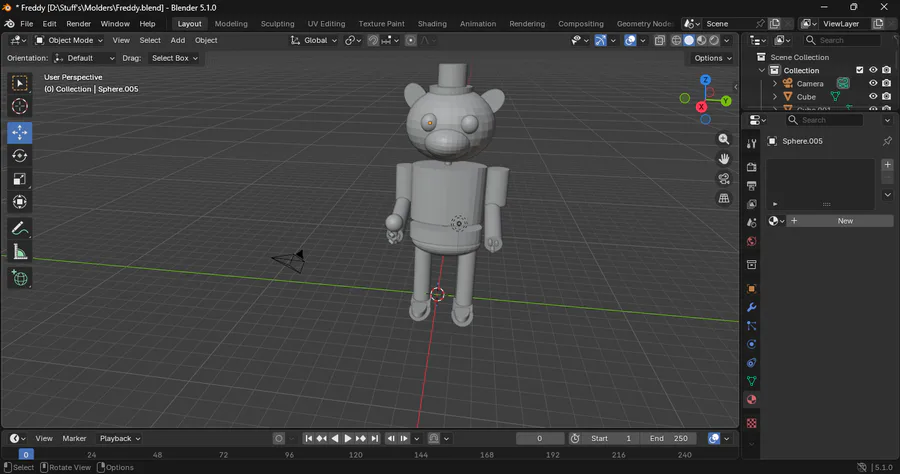Collapse the Collection in outliner
The image size is (900, 474).
point(762,70)
